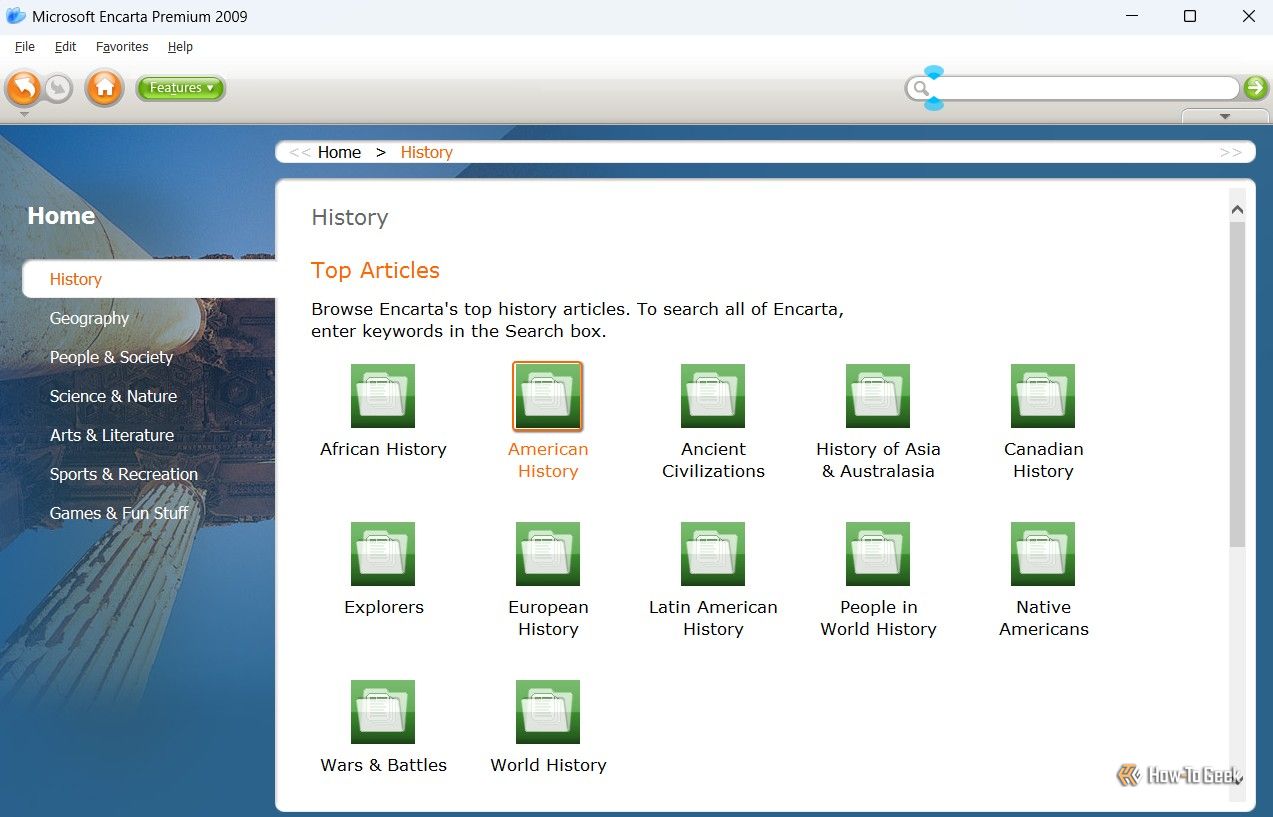Click the Home button in the toolbar
Image resolution: width=1273 pixels, height=817 pixels.
pos(104,88)
